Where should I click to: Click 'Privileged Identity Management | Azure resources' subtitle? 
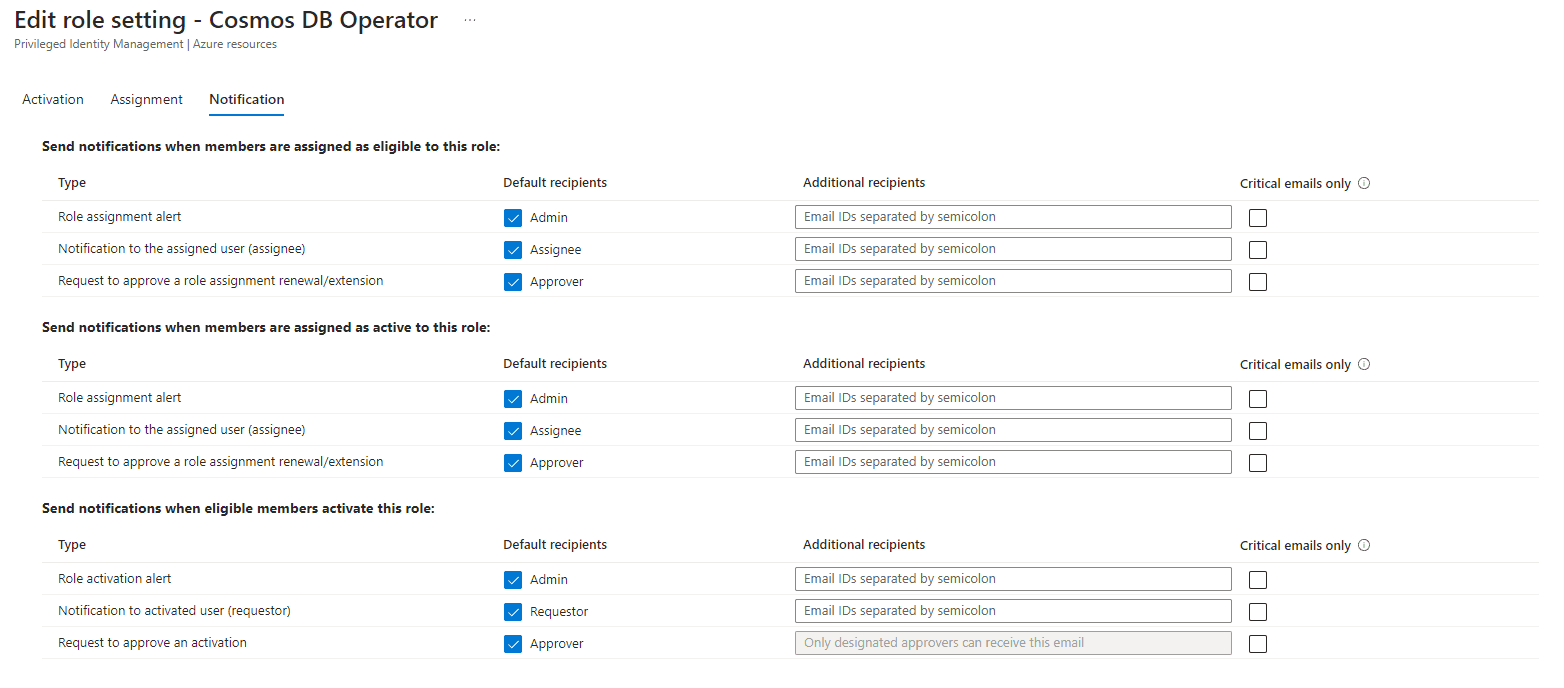click(146, 44)
